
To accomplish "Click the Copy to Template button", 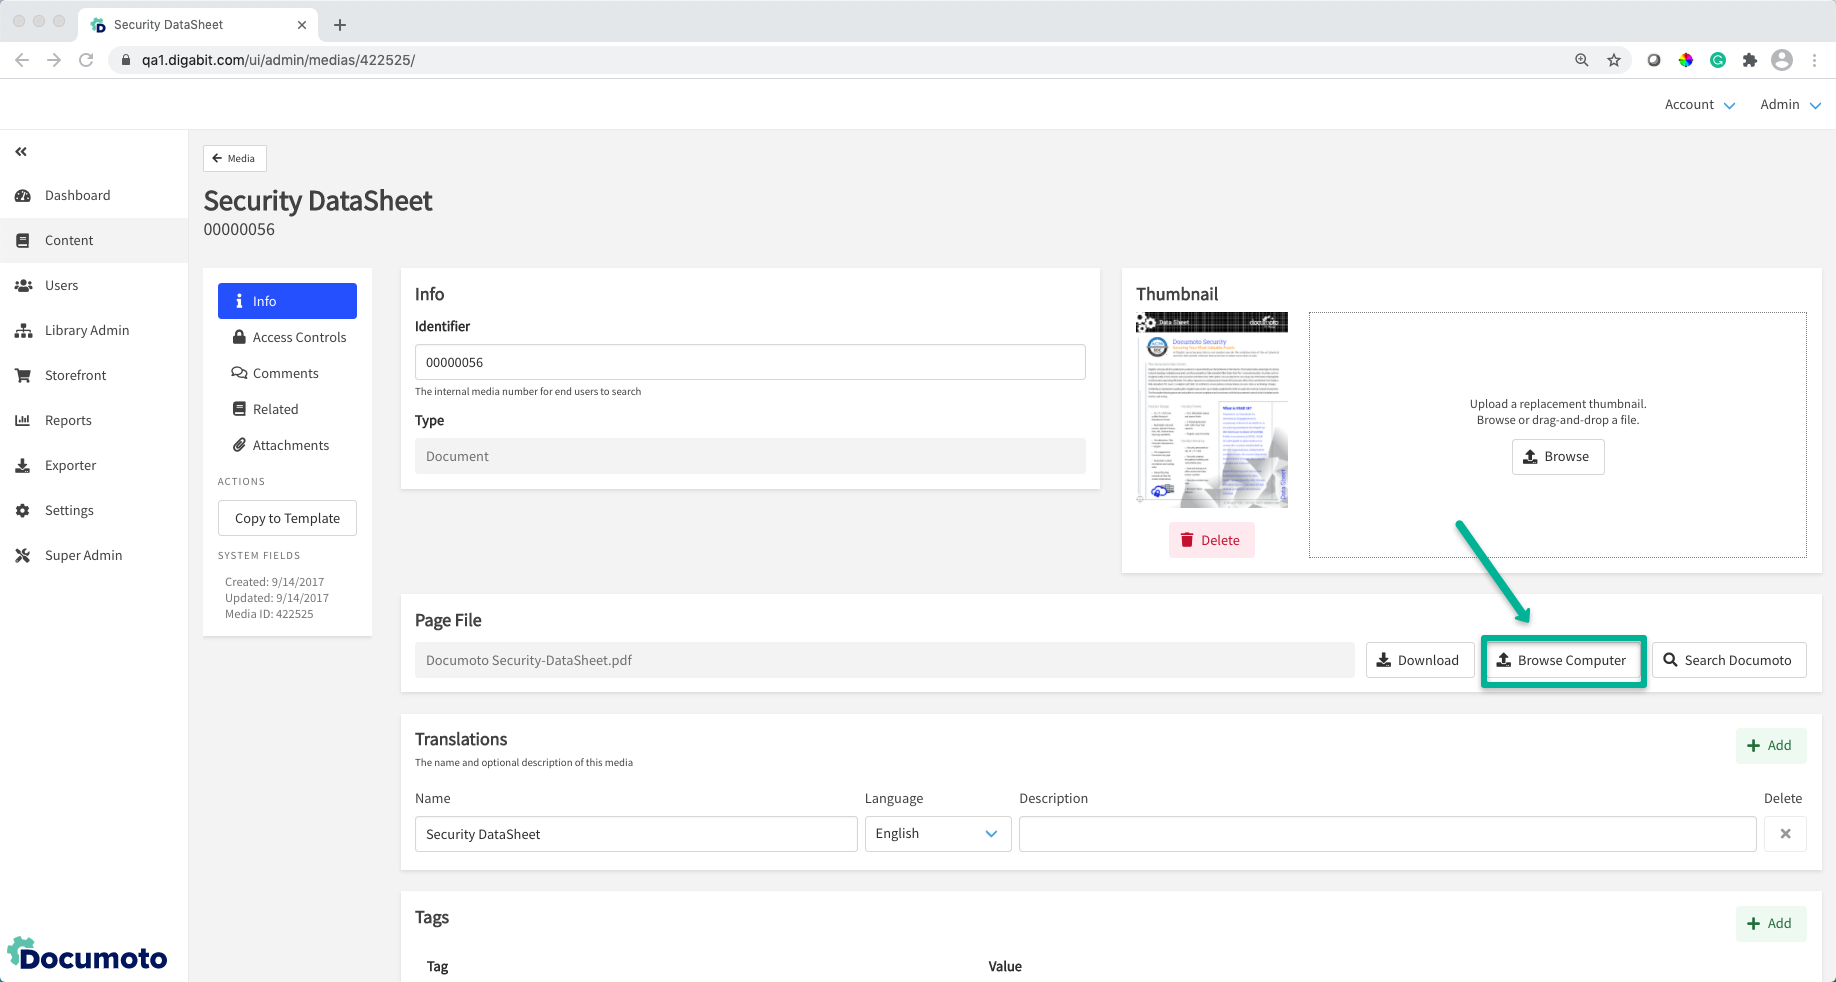I will click(287, 519).
